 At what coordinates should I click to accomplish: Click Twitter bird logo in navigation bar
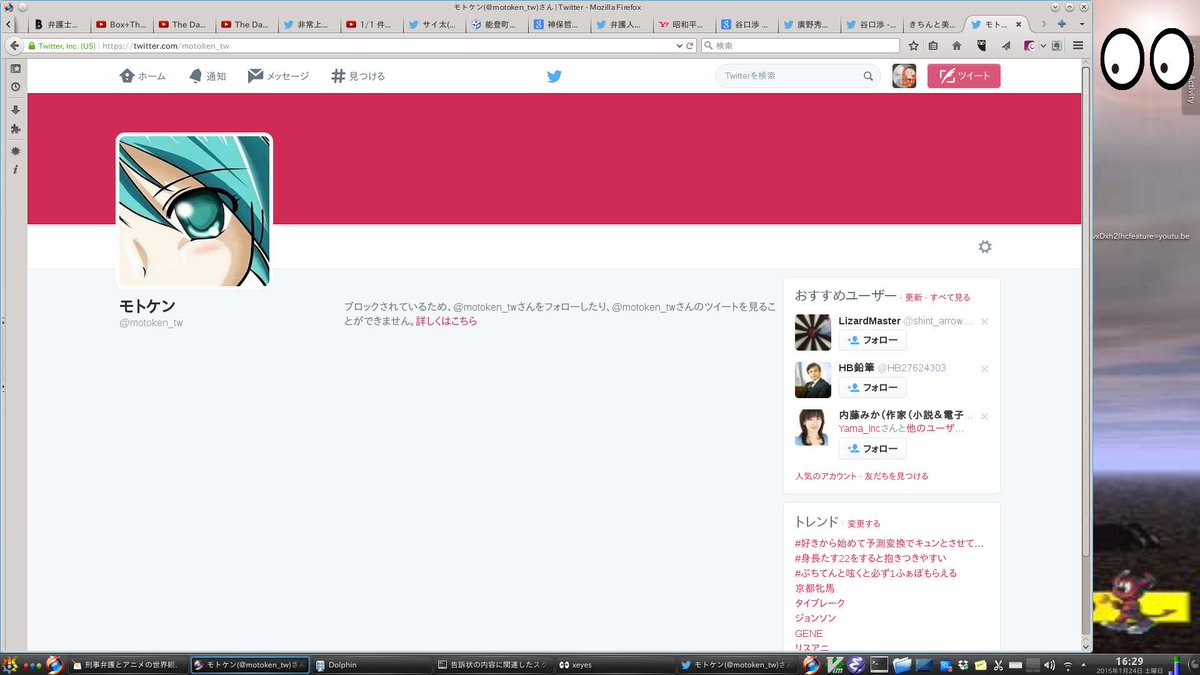click(x=554, y=76)
